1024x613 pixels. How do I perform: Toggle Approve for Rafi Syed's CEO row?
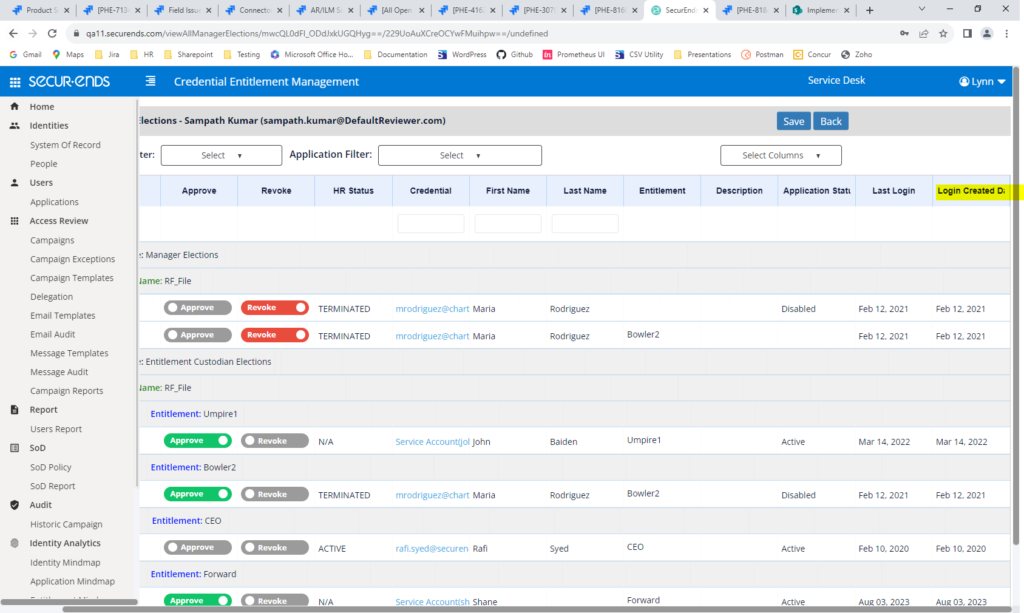tap(197, 548)
